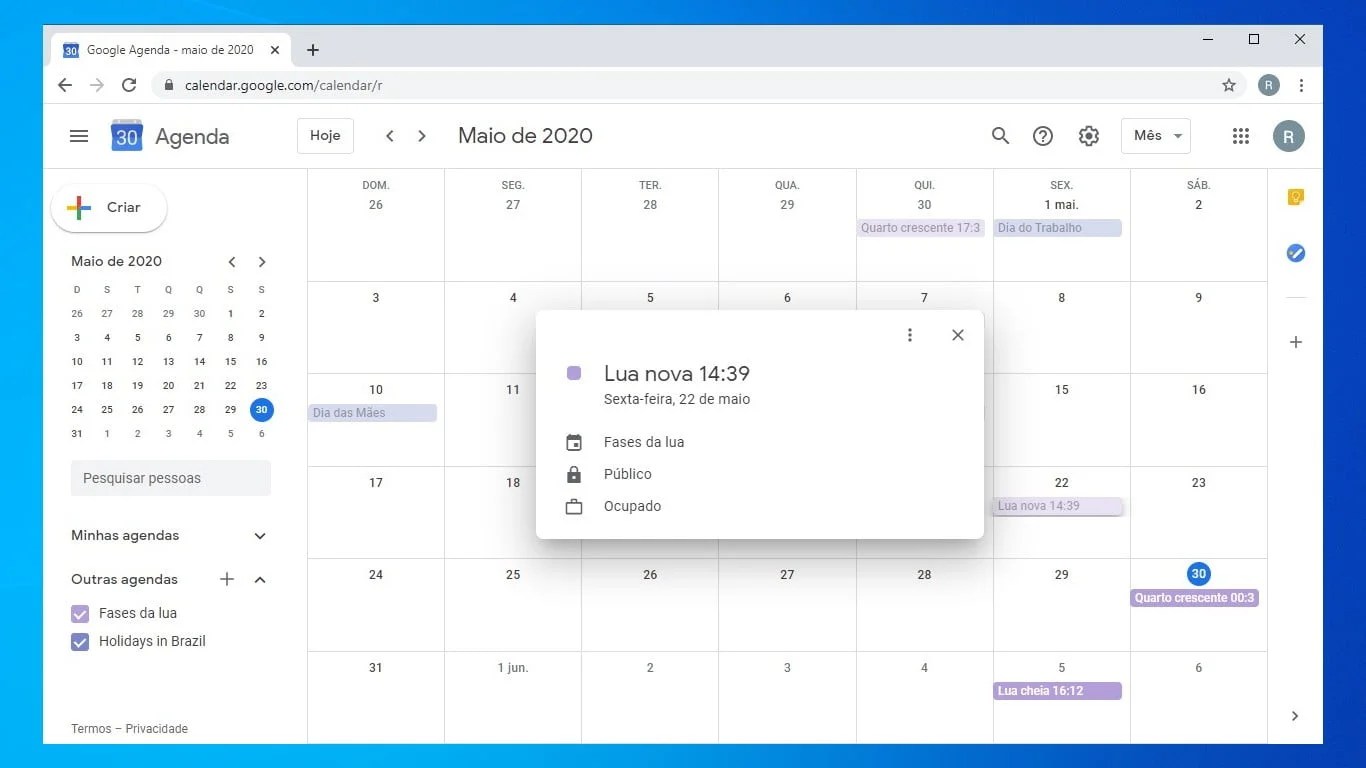
Task: Add another calendar with the plus icon
Action: tap(227, 579)
